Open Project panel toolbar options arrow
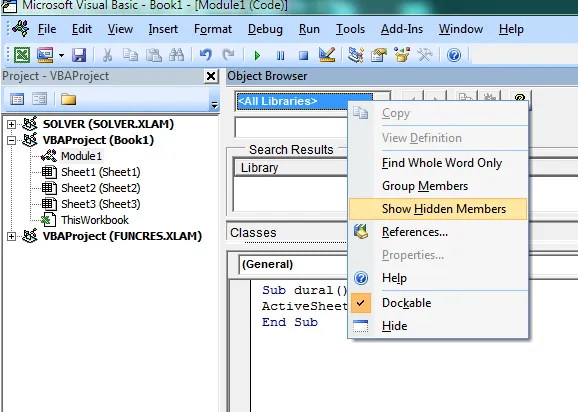Image resolution: width=578 pixels, height=412 pixels. pyautogui.click(x=214, y=105)
